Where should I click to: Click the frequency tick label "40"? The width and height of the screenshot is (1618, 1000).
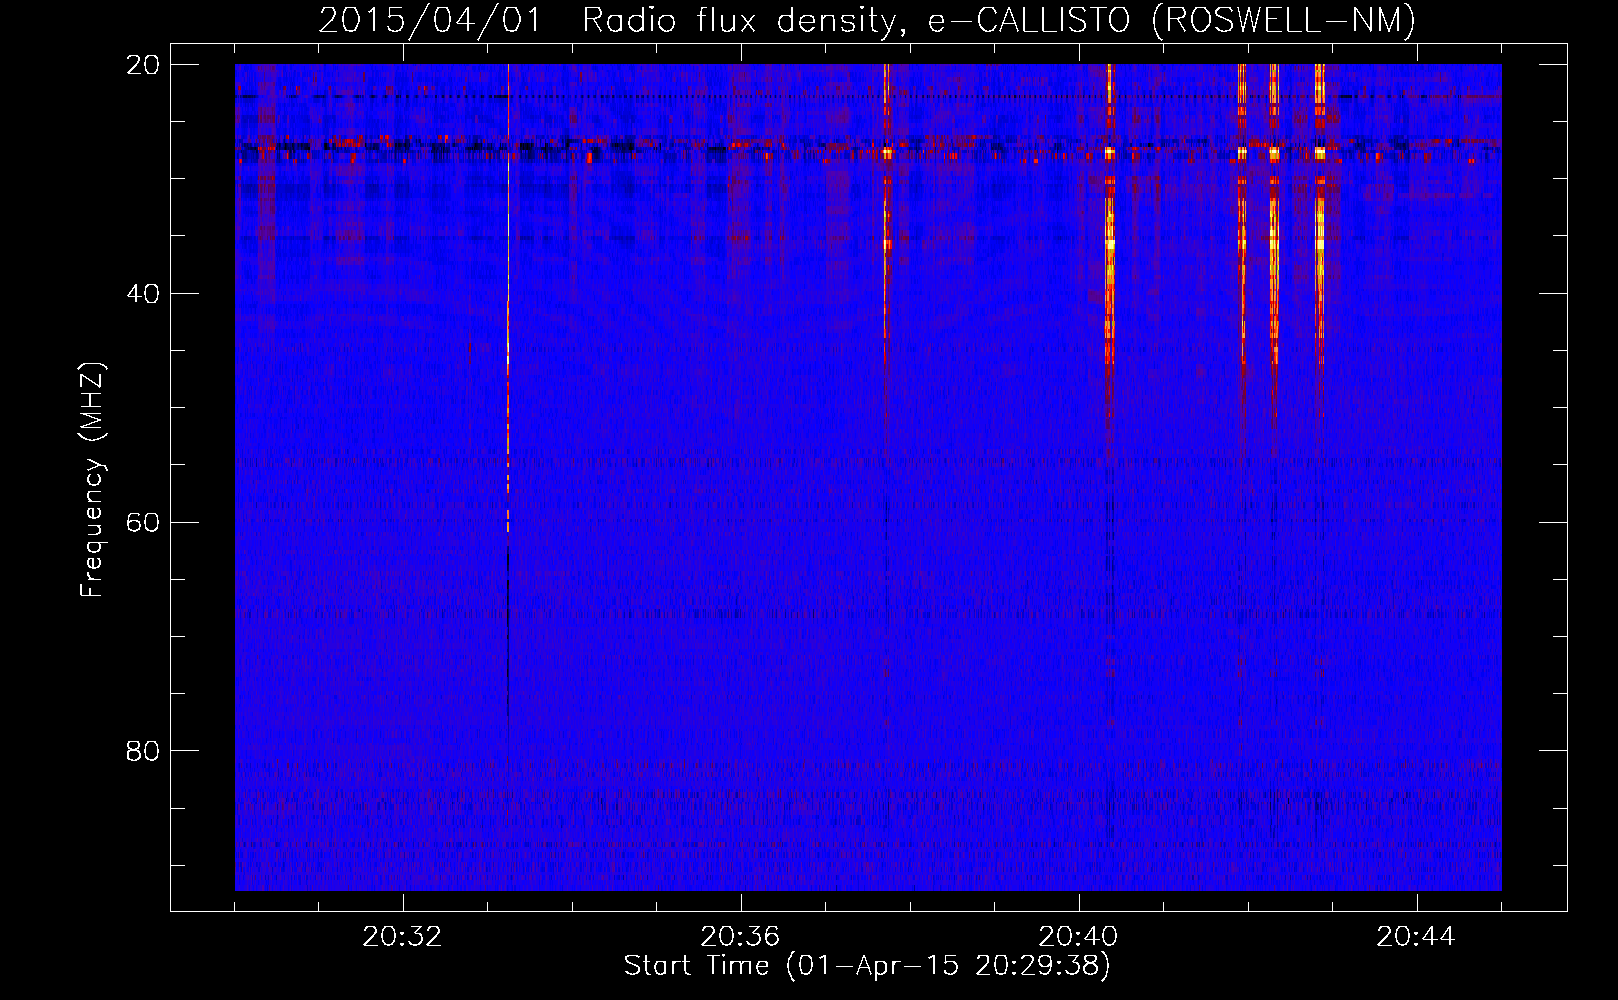click(143, 294)
